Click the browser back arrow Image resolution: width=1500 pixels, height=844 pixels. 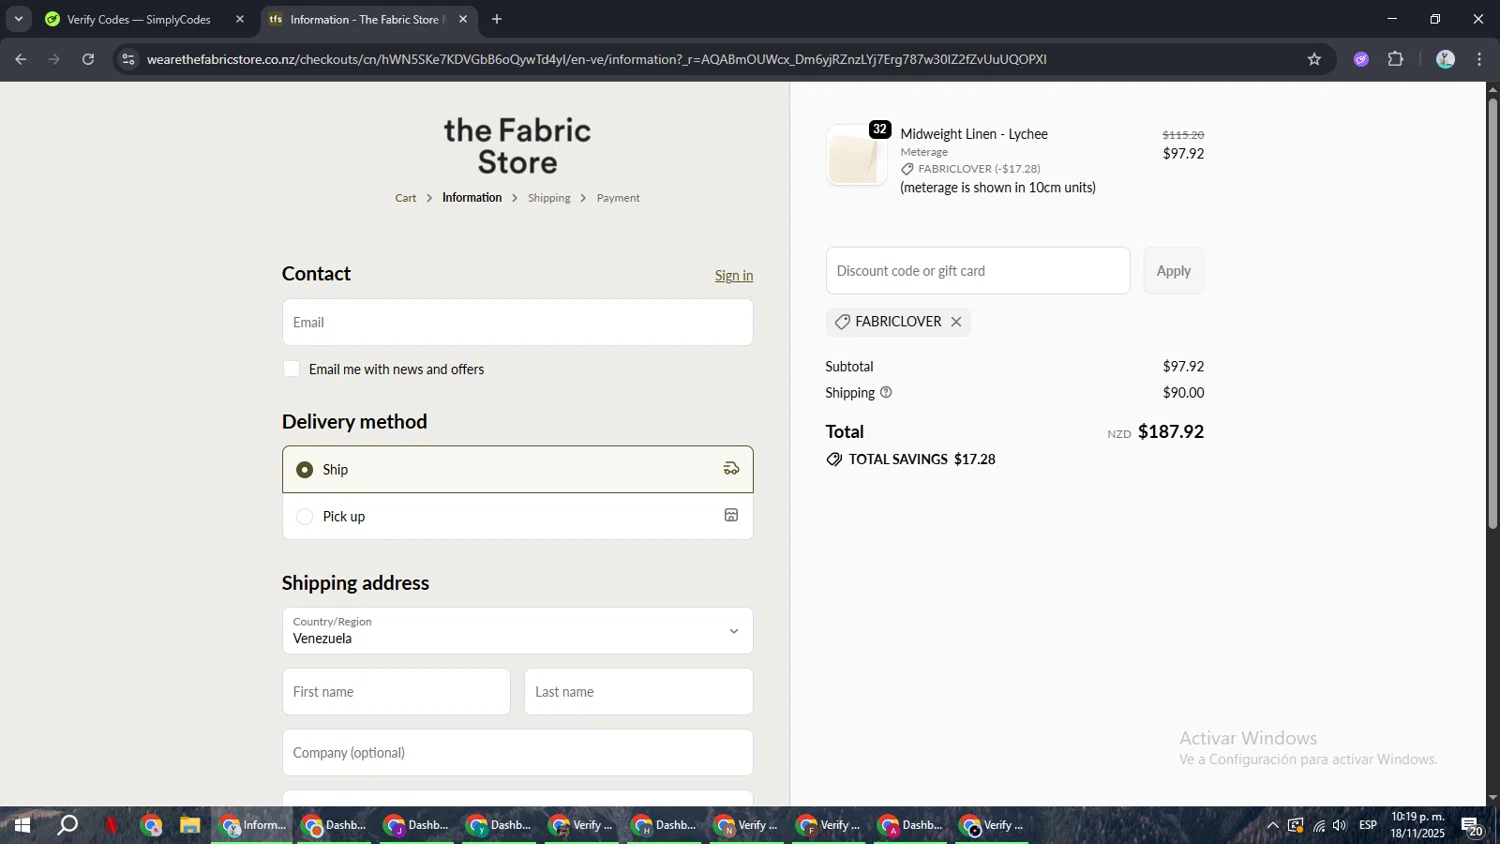[20, 59]
